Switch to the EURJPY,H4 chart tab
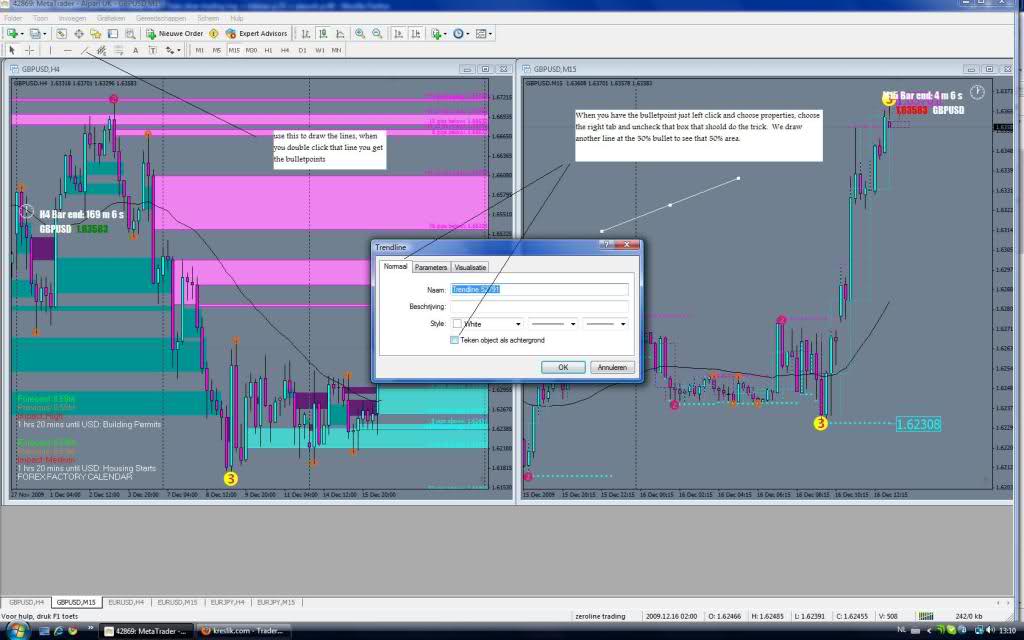 click(x=227, y=602)
